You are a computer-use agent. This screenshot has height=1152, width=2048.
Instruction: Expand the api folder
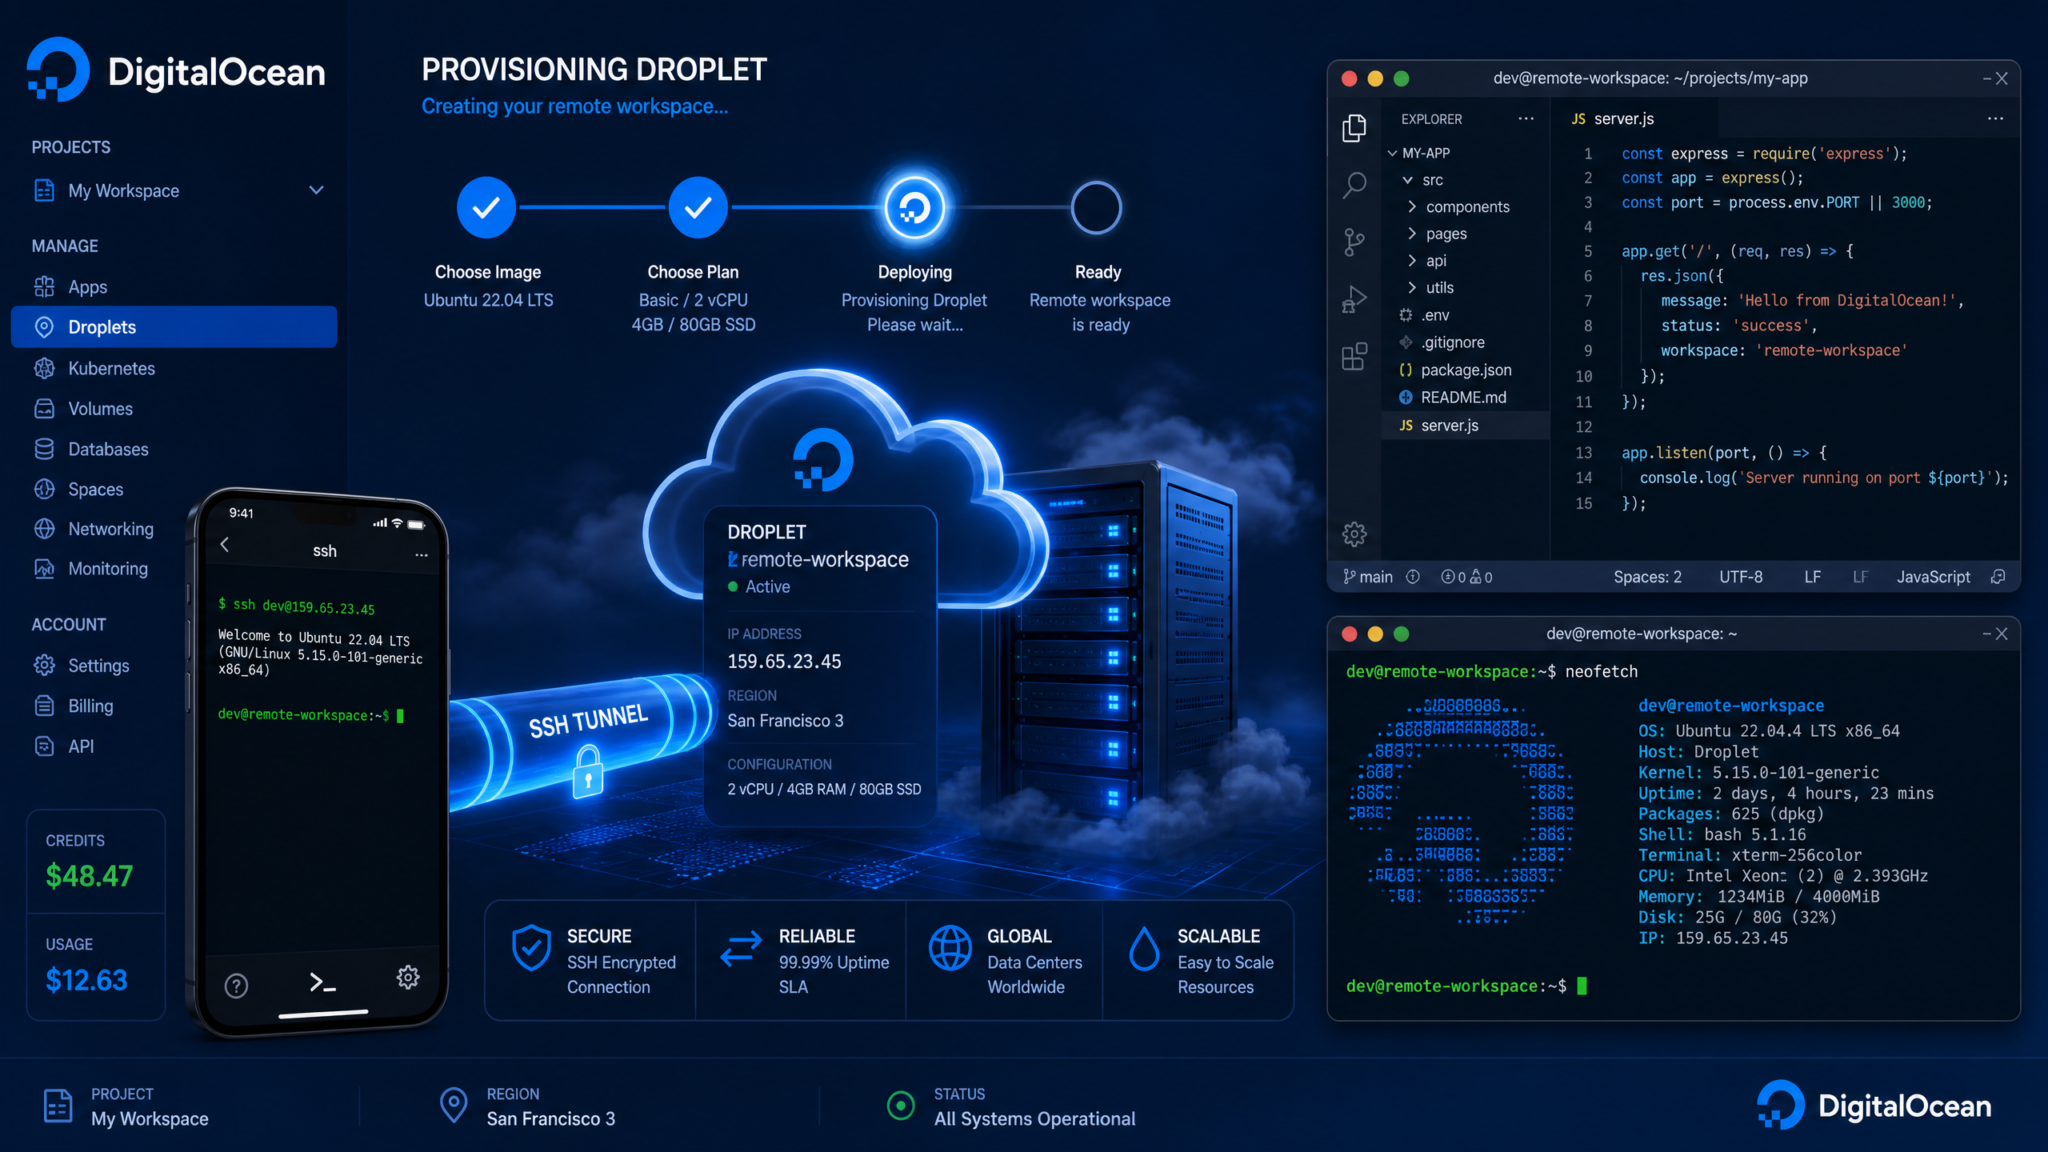click(1412, 261)
